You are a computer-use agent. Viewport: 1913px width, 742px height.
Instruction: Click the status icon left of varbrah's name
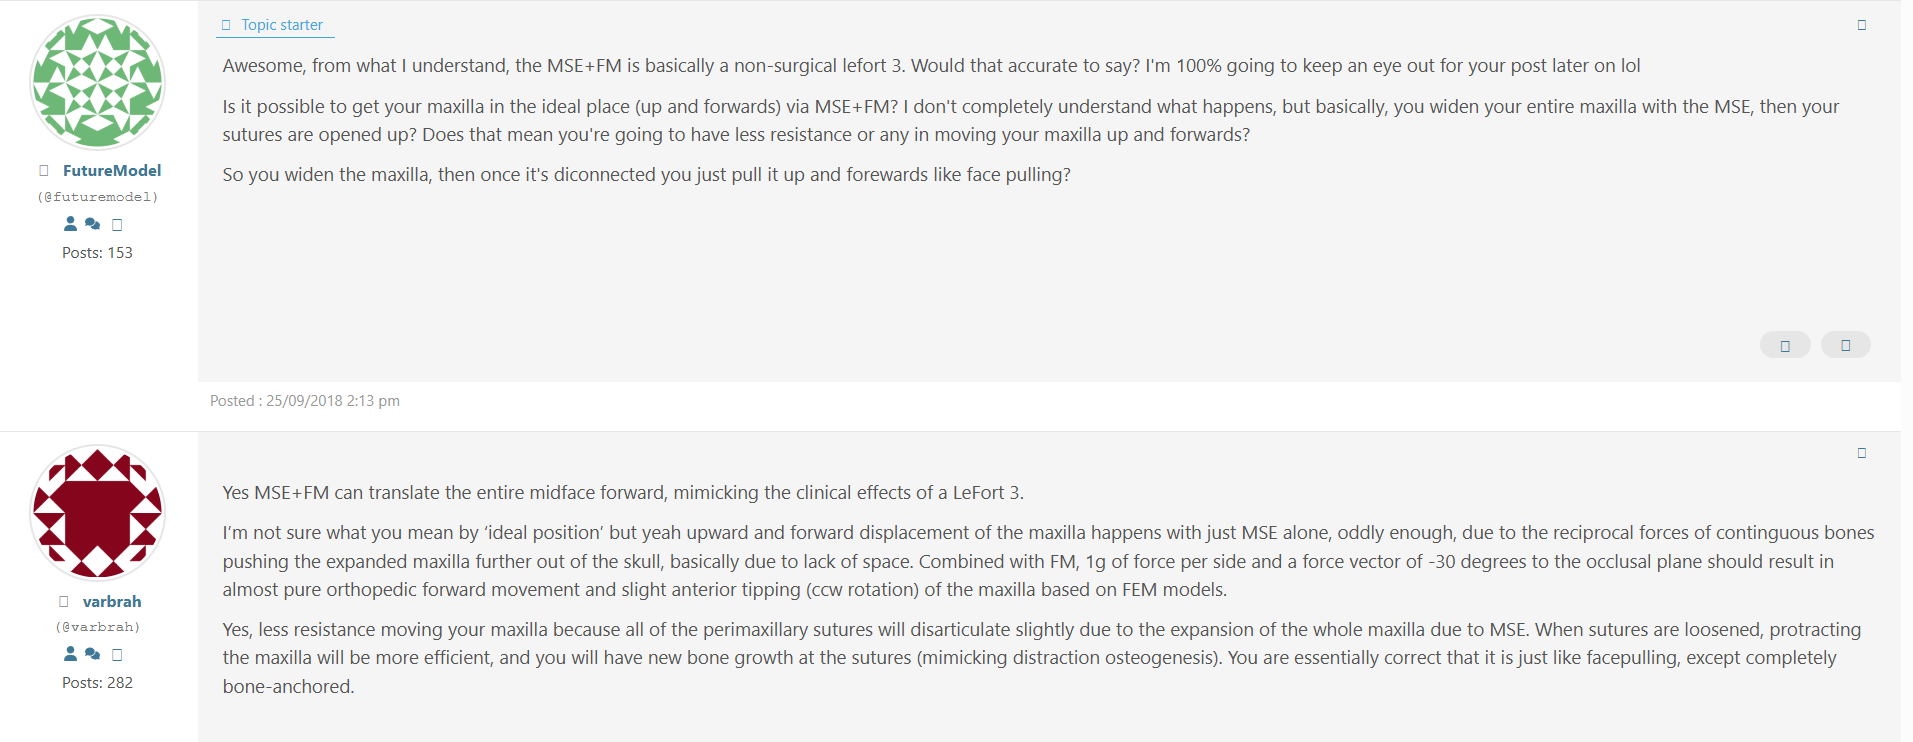[x=64, y=602]
